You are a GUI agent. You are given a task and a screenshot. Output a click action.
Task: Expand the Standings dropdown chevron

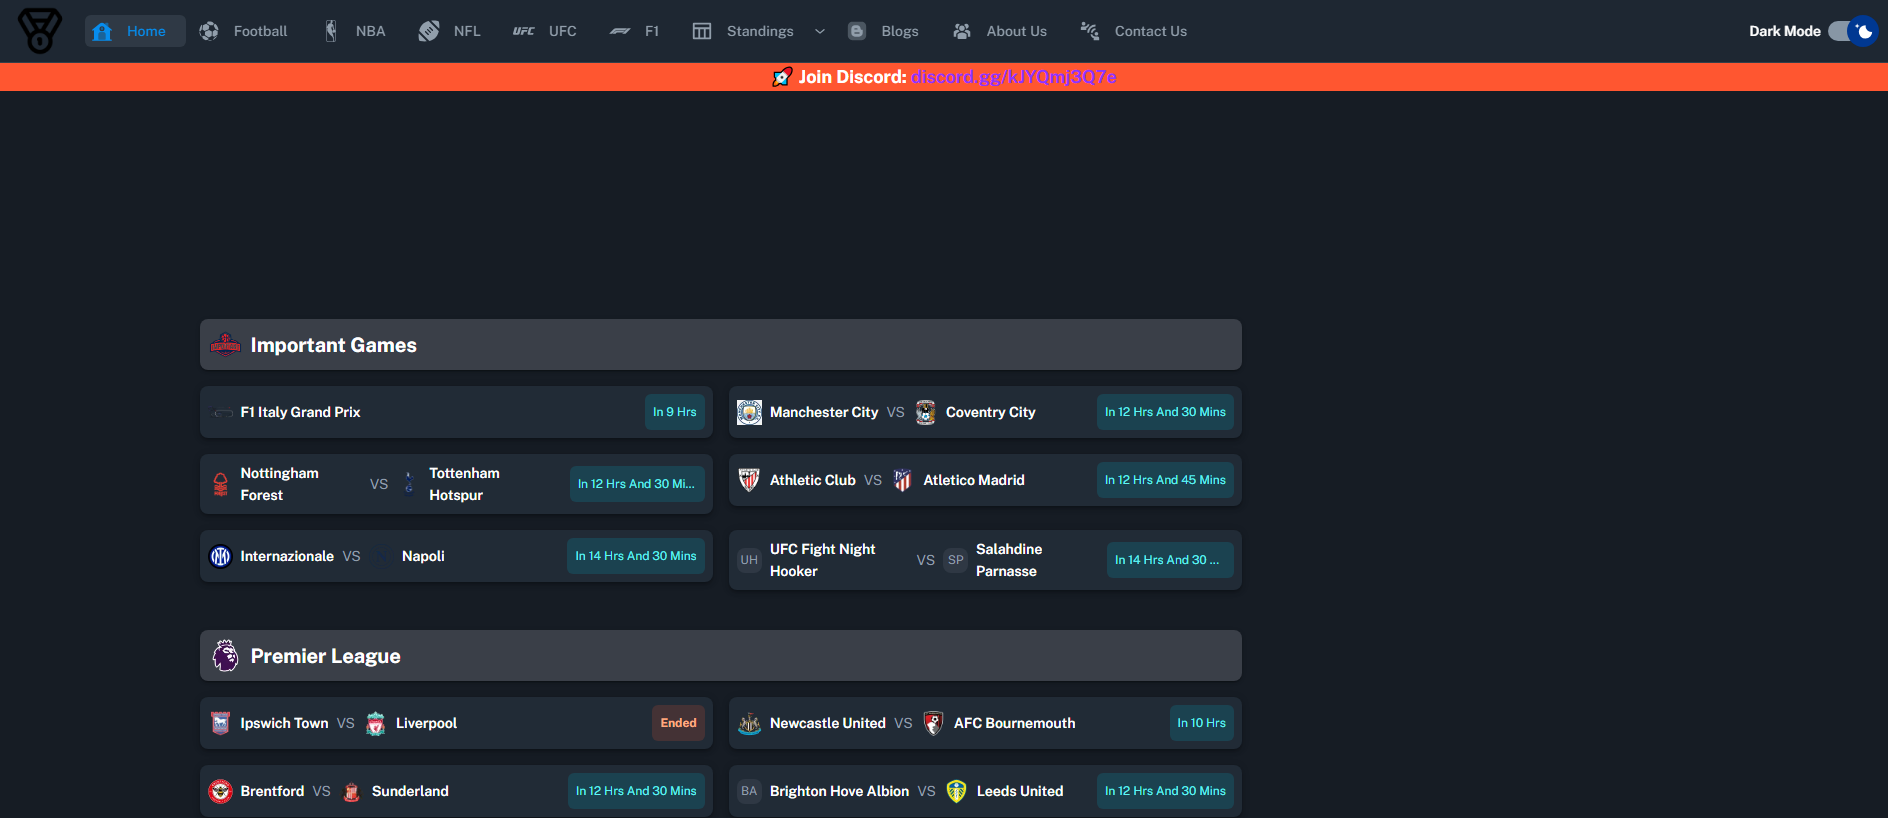(820, 31)
